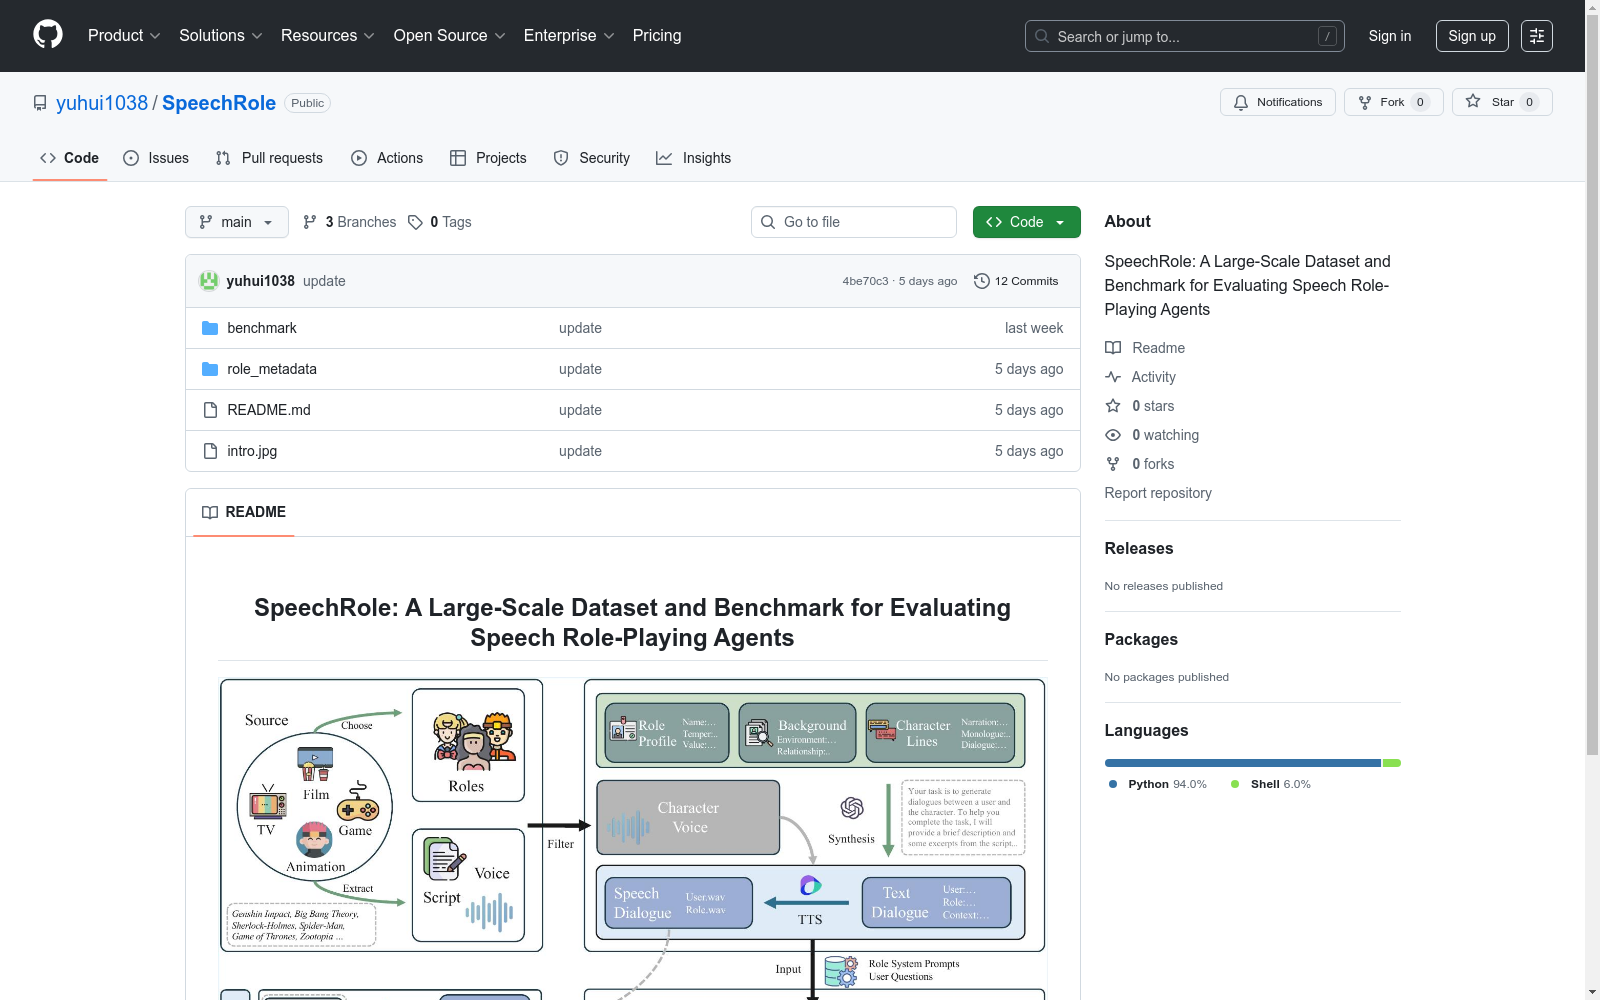Click the star icon beside 0 stars
Image resolution: width=1600 pixels, height=1000 pixels.
coord(1113,406)
